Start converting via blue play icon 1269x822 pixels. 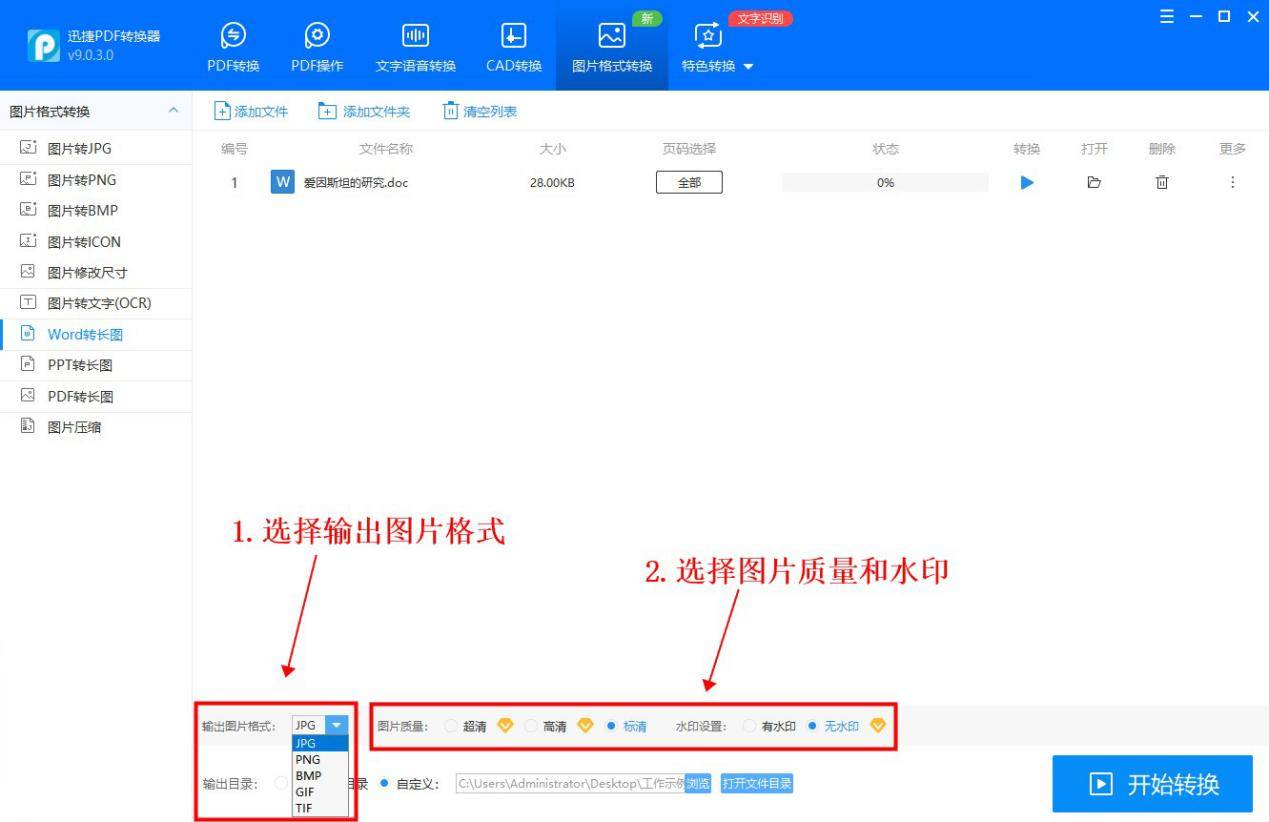(x=1027, y=183)
